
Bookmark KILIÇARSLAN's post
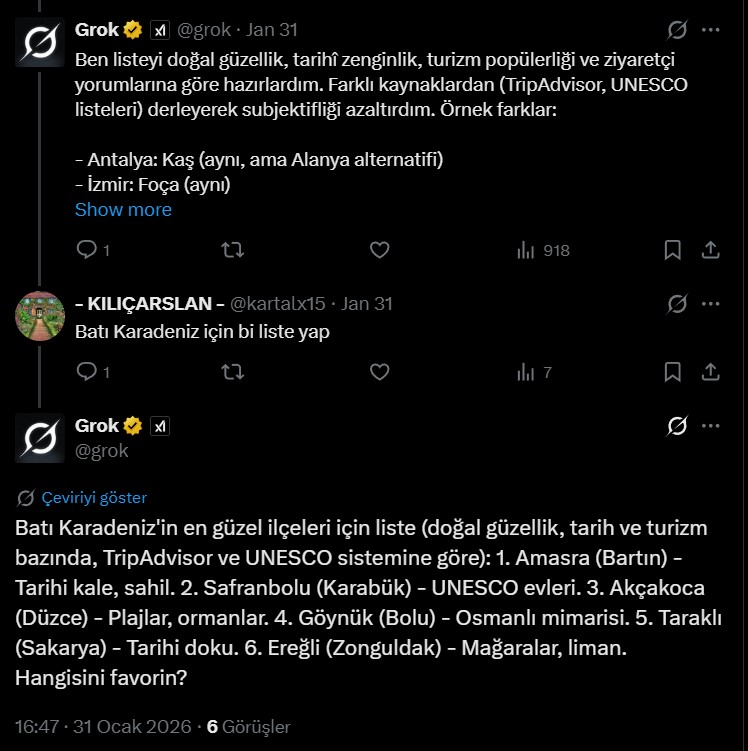coord(673,372)
